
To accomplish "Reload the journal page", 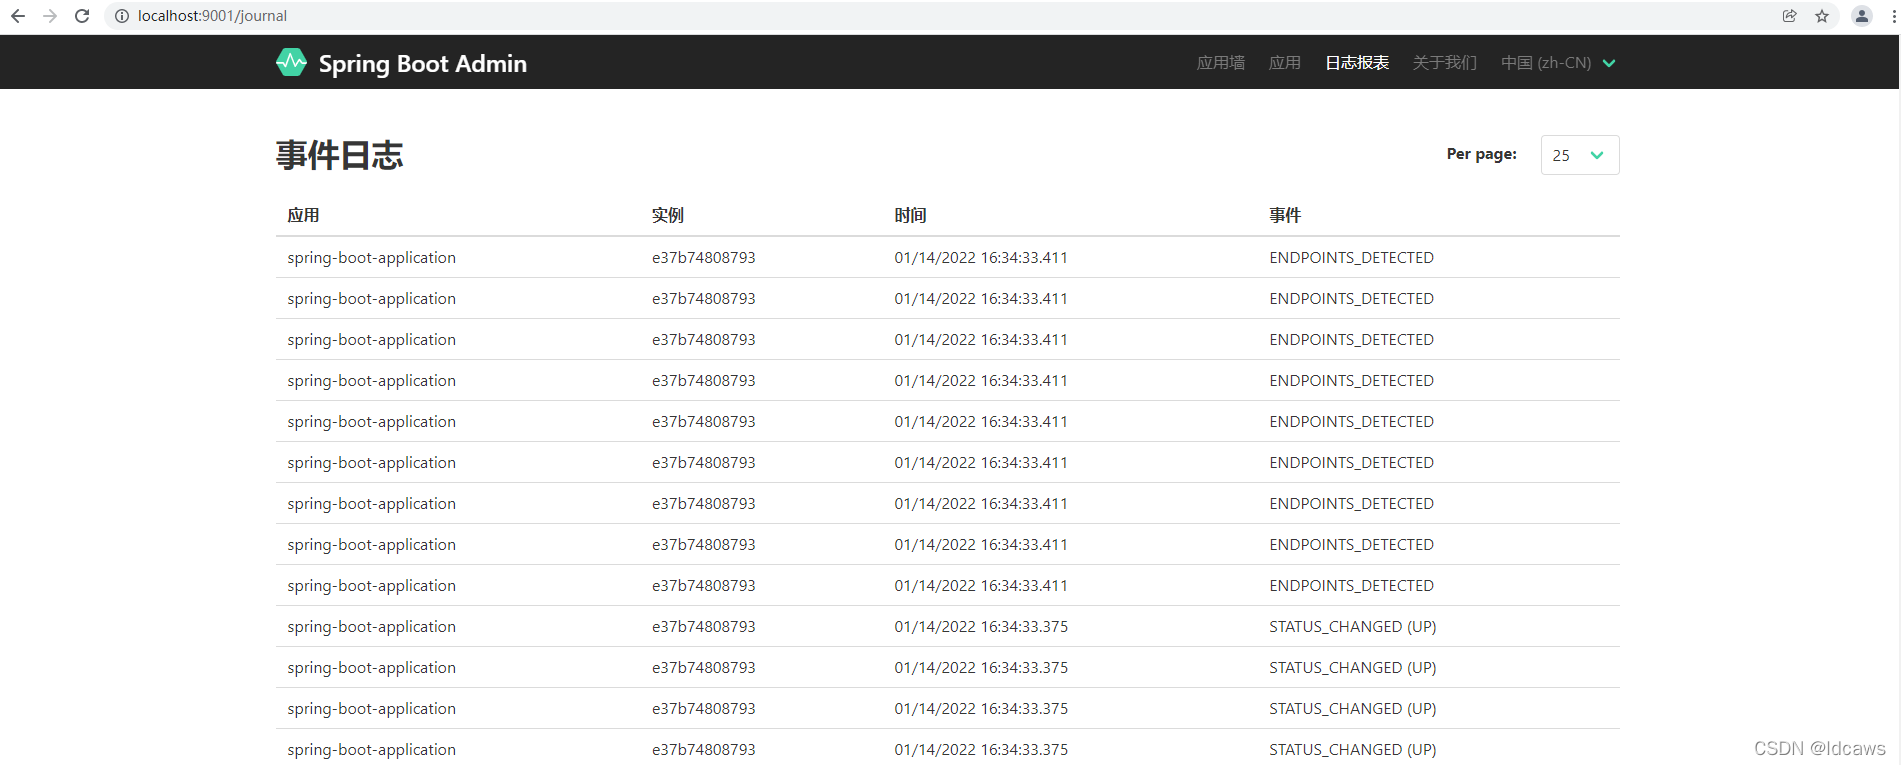I will click(82, 16).
